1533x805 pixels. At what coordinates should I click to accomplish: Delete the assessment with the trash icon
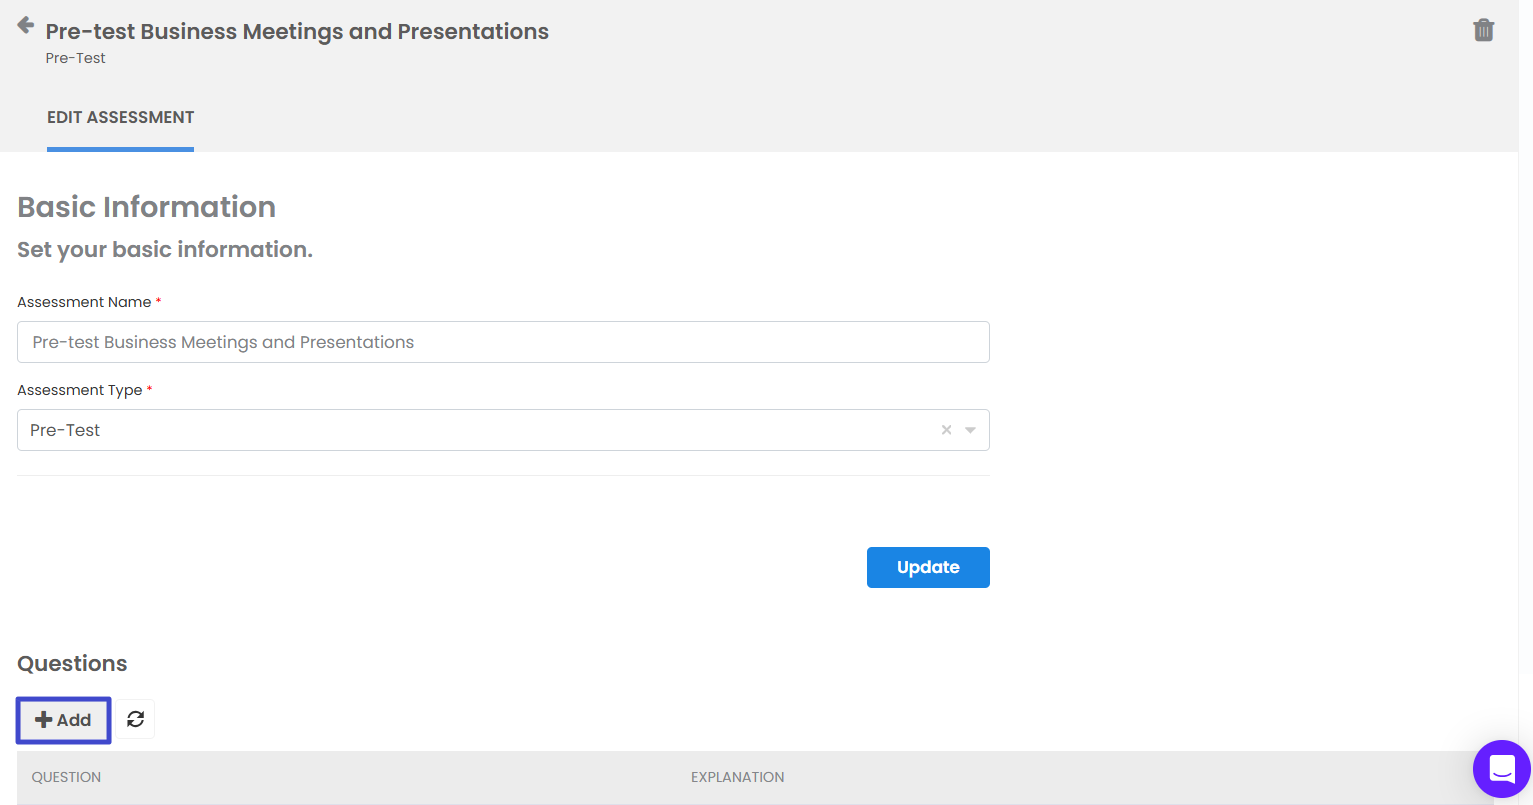pyautogui.click(x=1483, y=30)
